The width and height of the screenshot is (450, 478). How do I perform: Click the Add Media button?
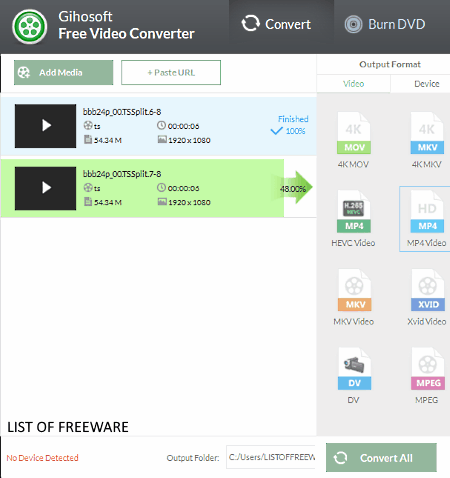click(x=63, y=72)
